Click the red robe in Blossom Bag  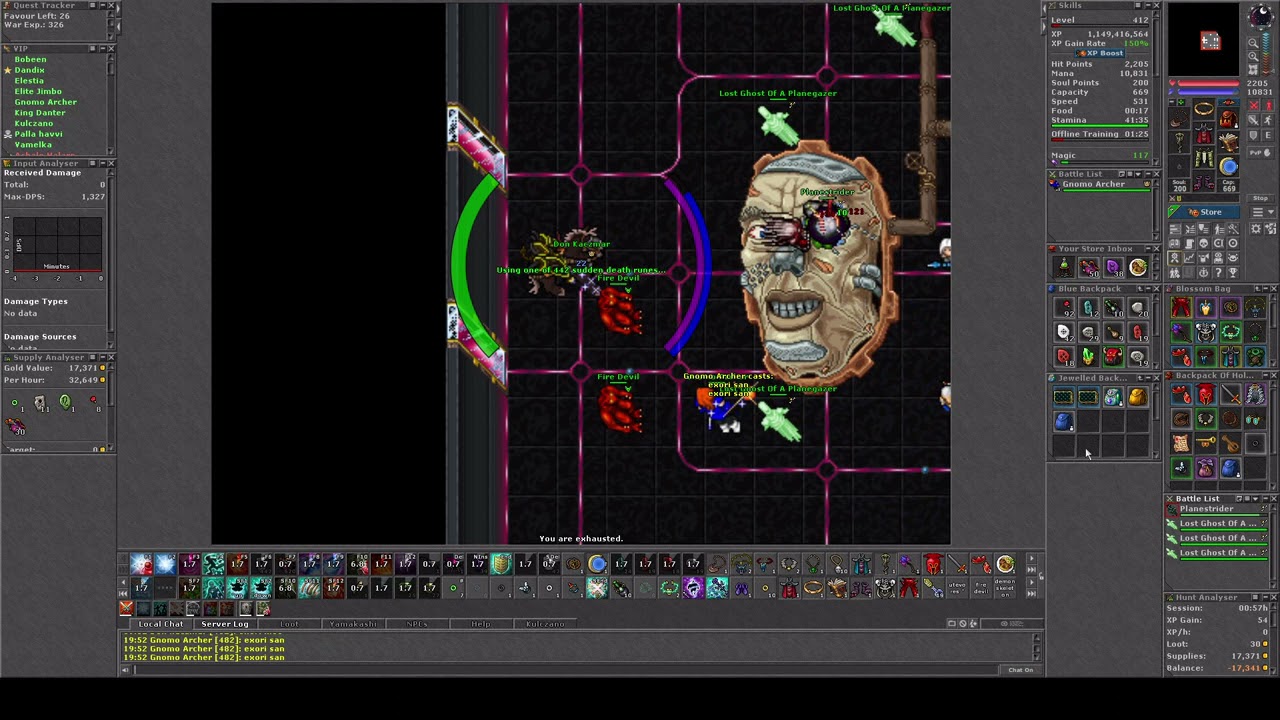(1181, 309)
